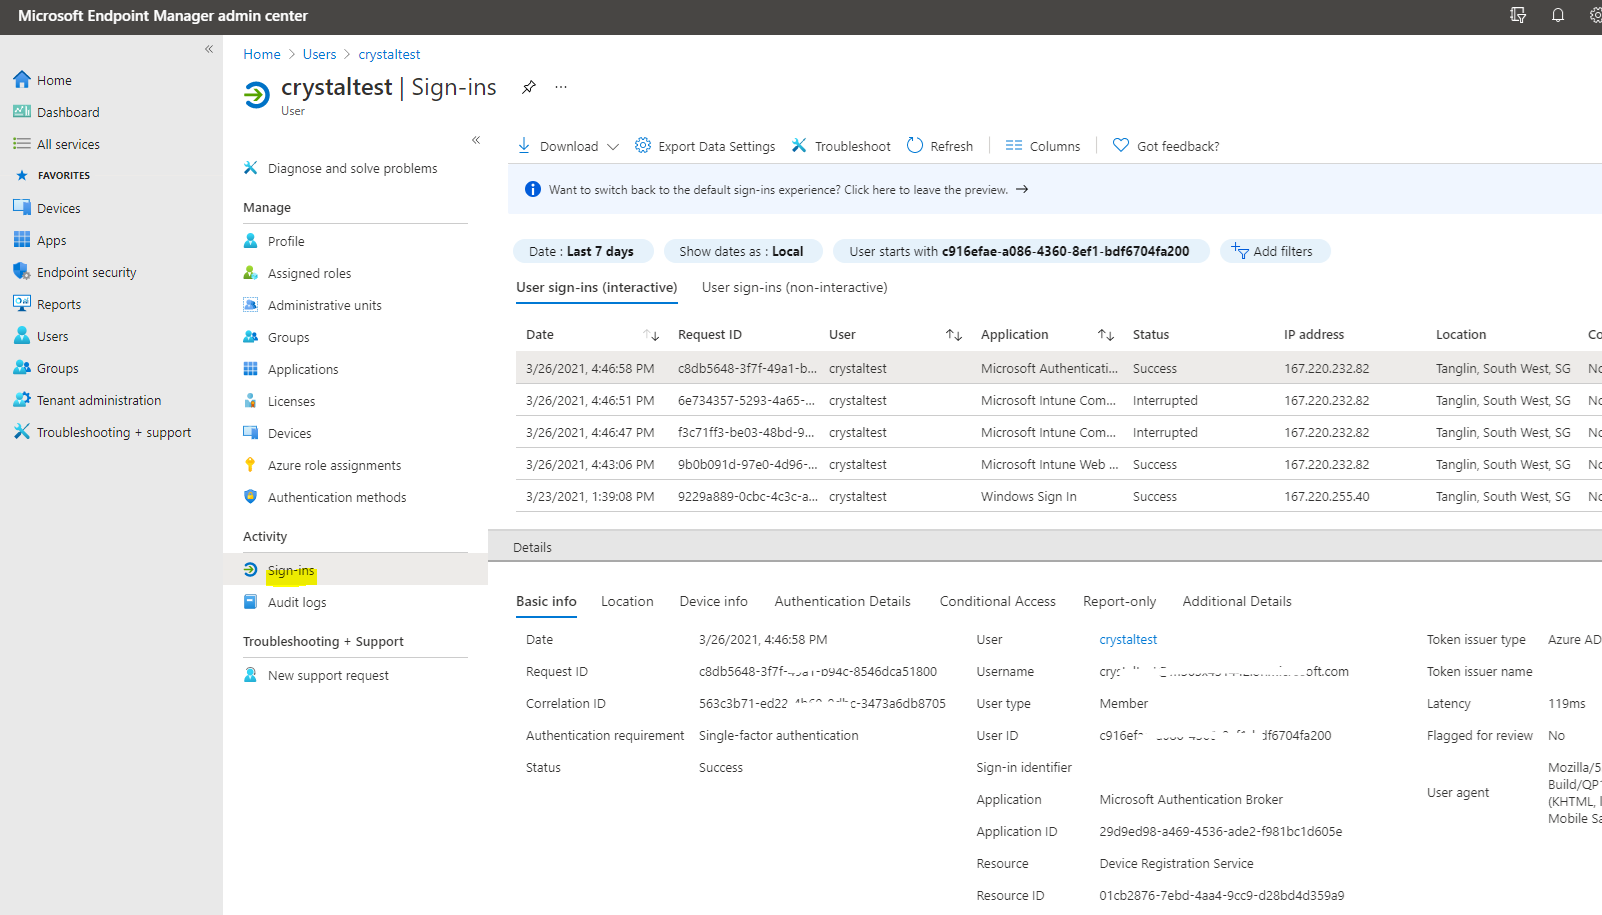Expand the Download dropdown chevron
The width and height of the screenshot is (1602, 915).
[613, 146]
